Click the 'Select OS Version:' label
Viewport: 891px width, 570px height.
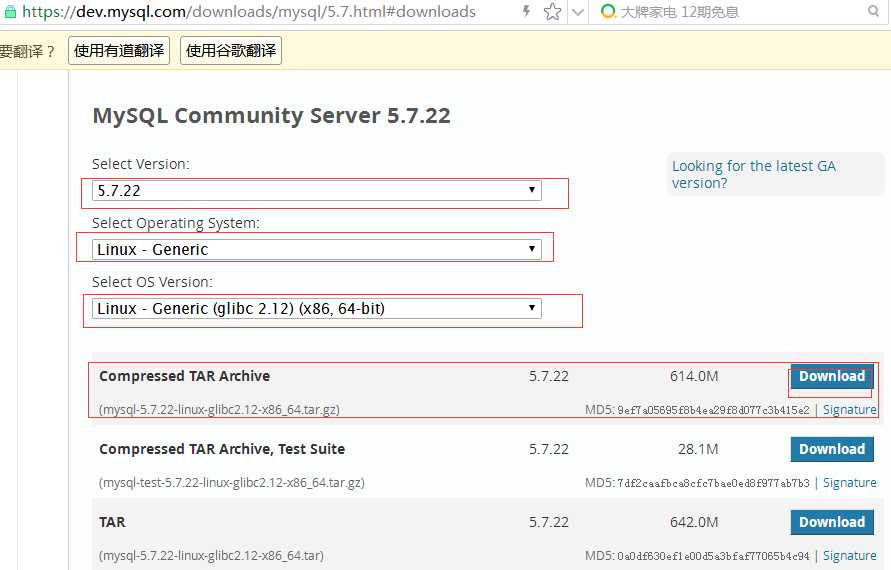[152, 282]
